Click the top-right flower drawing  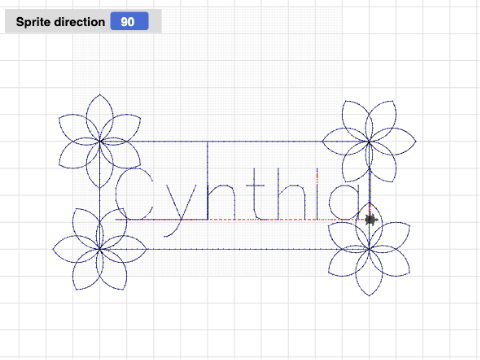click(x=369, y=141)
